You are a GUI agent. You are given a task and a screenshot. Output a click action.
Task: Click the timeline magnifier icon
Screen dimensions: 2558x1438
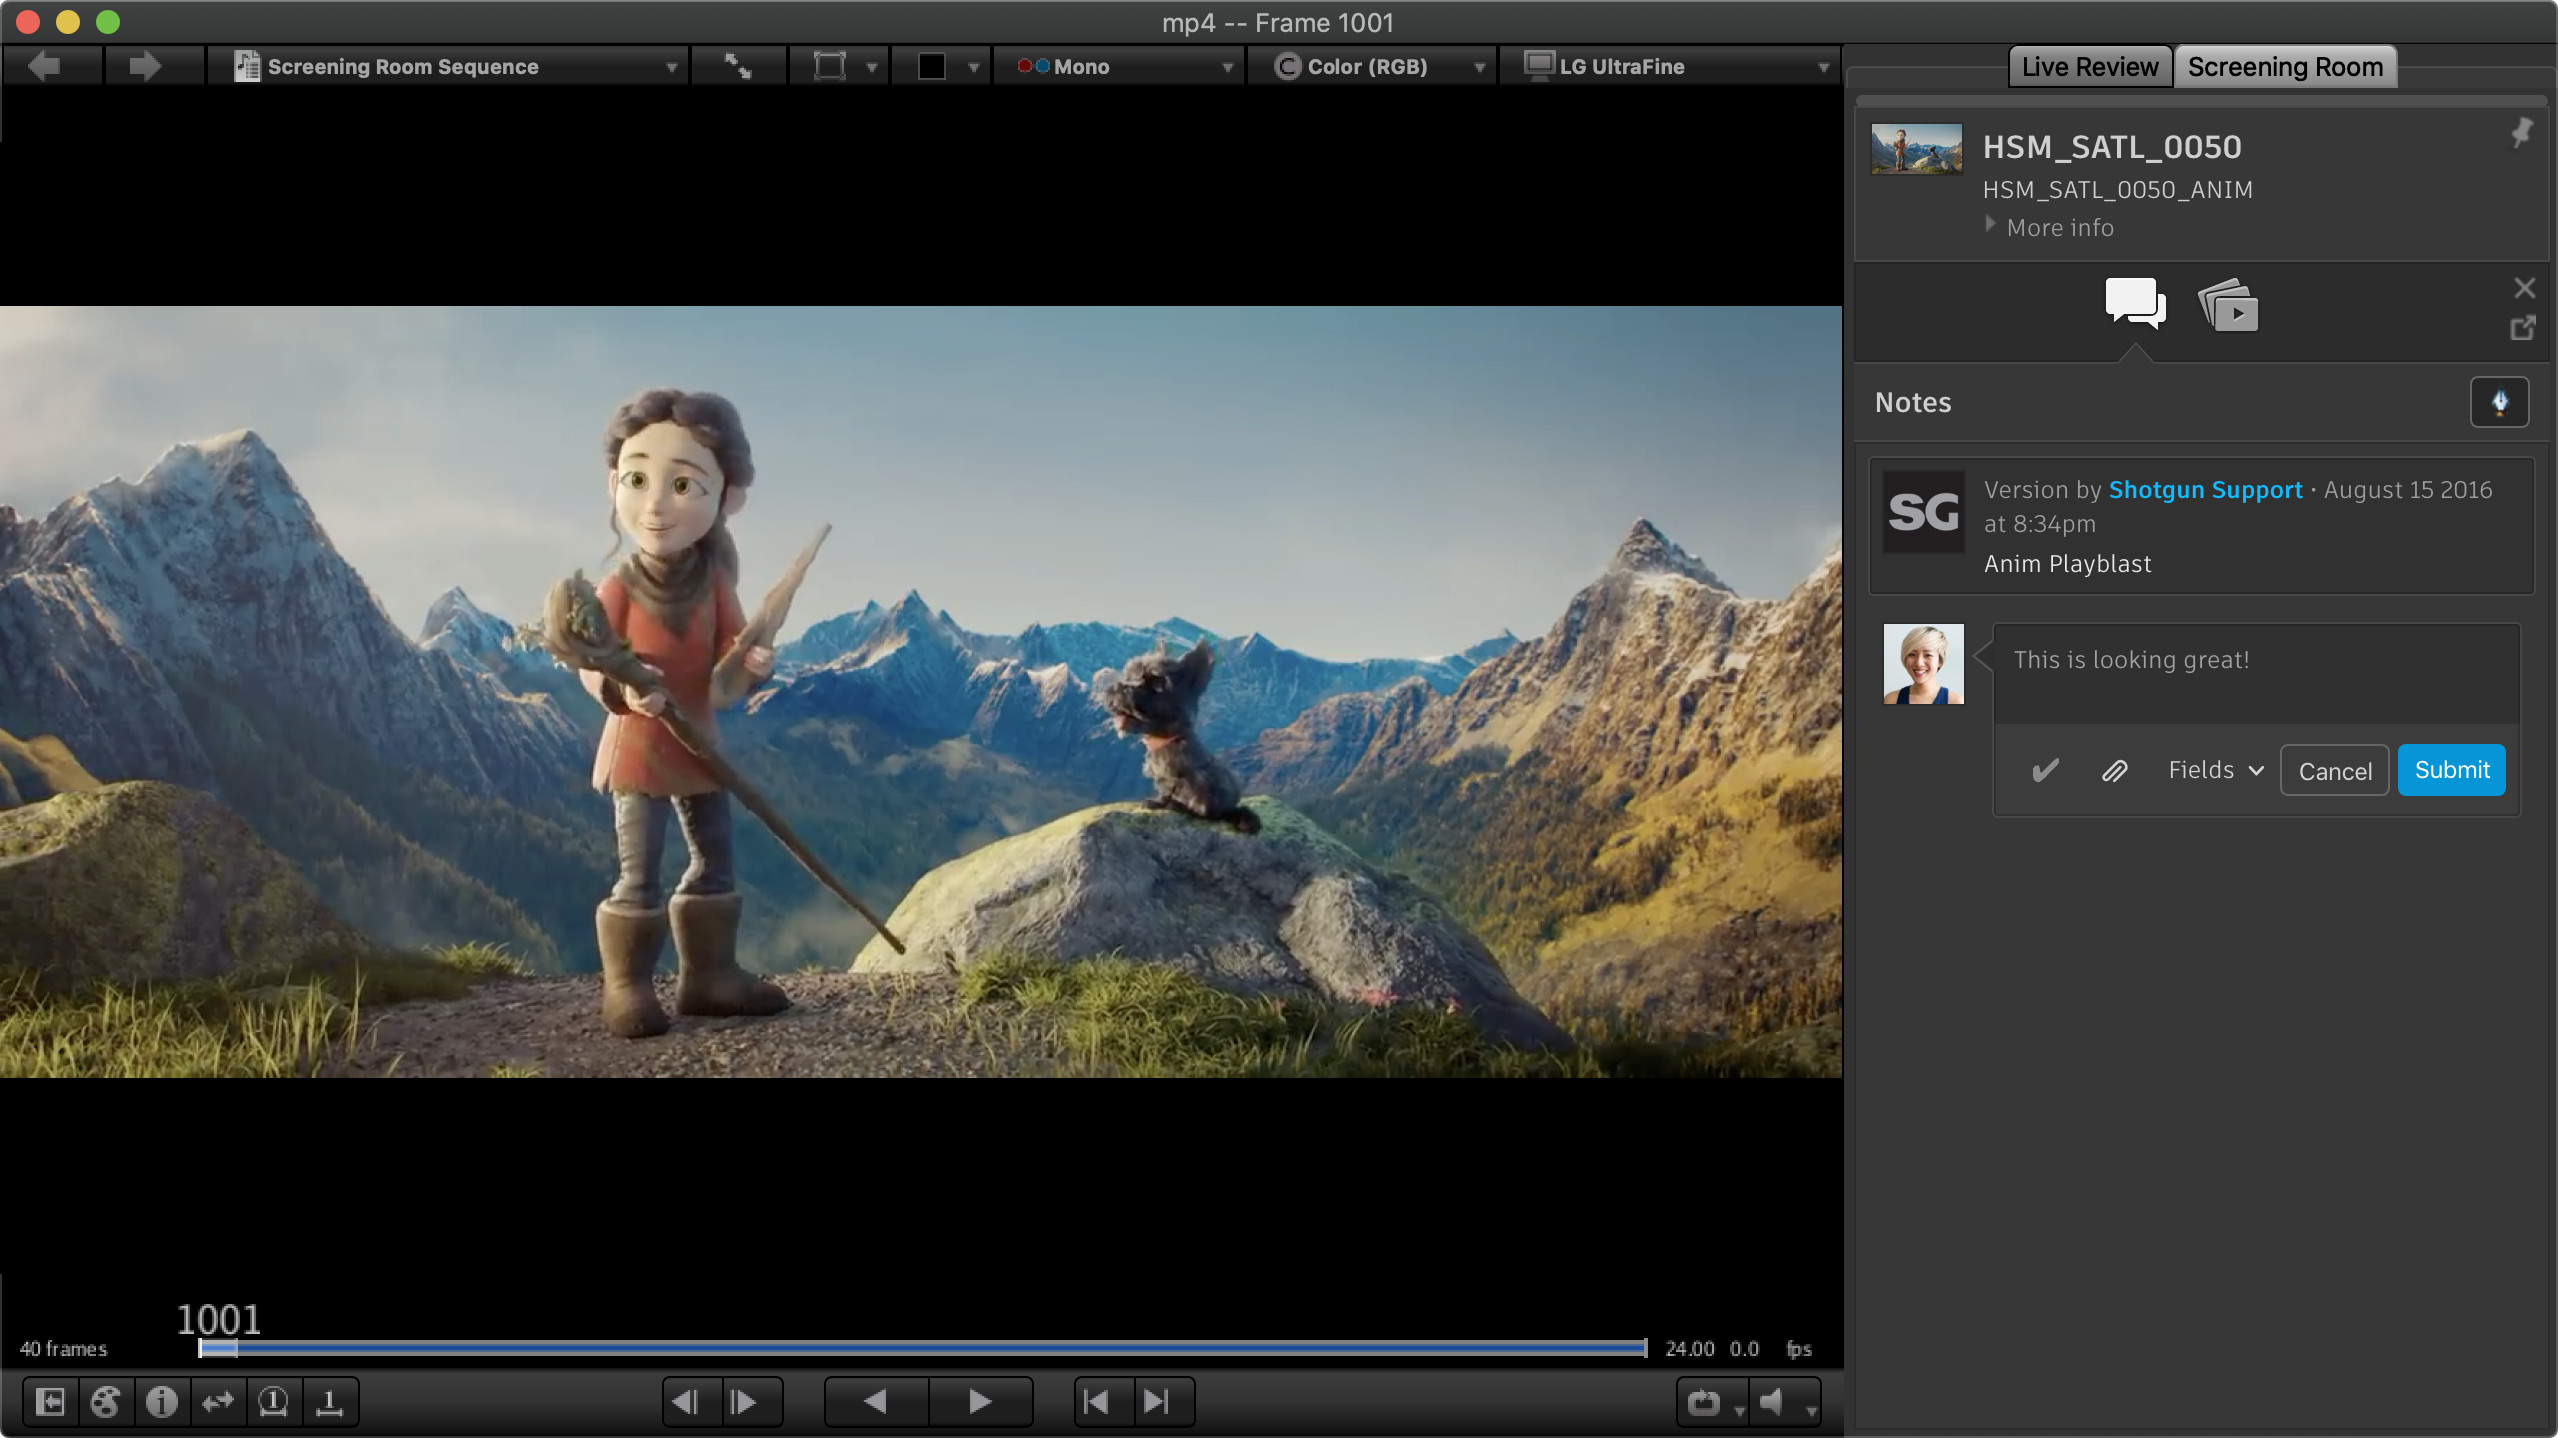click(273, 1402)
